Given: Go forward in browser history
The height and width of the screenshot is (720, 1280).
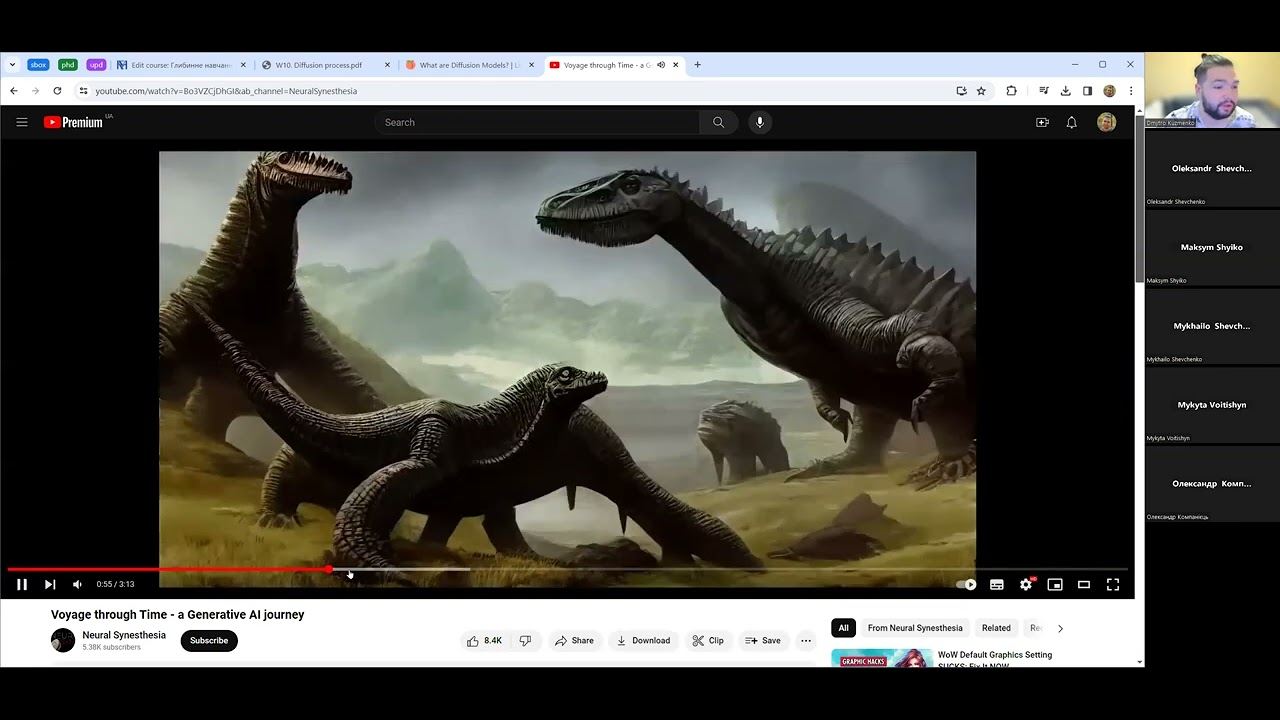Looking at the screenshot, I should (35, 91).
